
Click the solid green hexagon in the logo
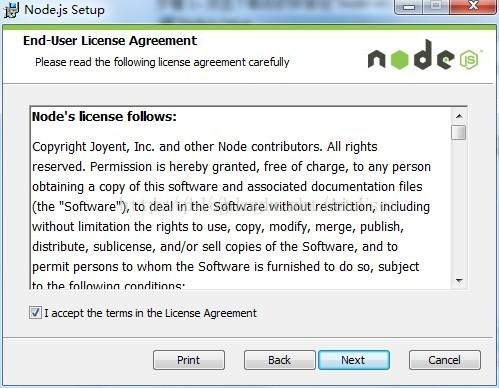pyautogui.click(x=399, y=59)
